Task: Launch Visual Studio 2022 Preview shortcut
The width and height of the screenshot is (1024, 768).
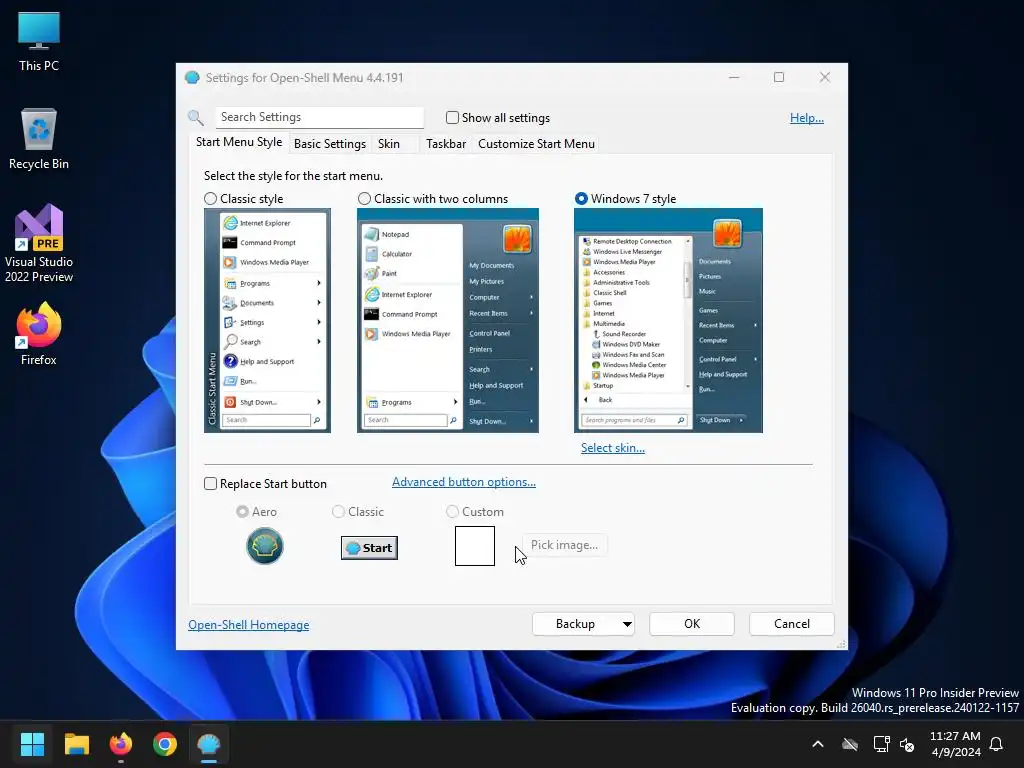Action: tap(39, 243)
